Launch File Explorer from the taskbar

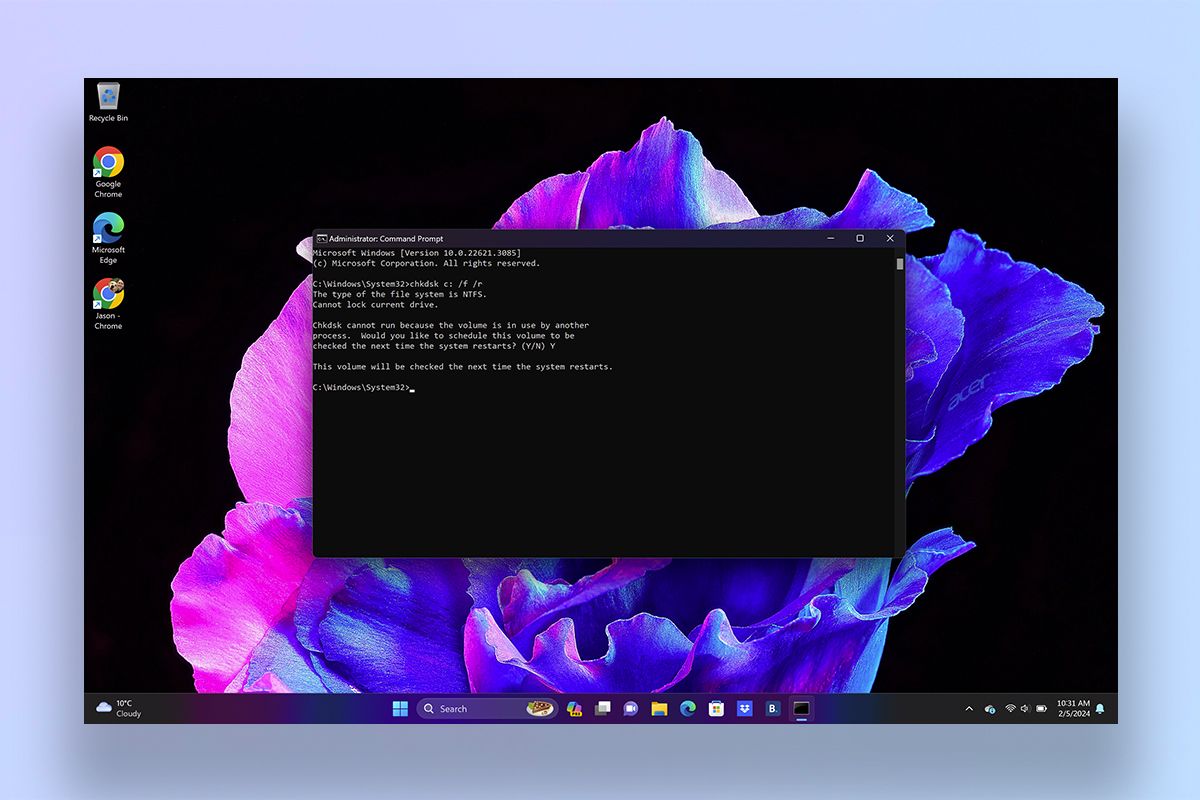pos(658,708)
